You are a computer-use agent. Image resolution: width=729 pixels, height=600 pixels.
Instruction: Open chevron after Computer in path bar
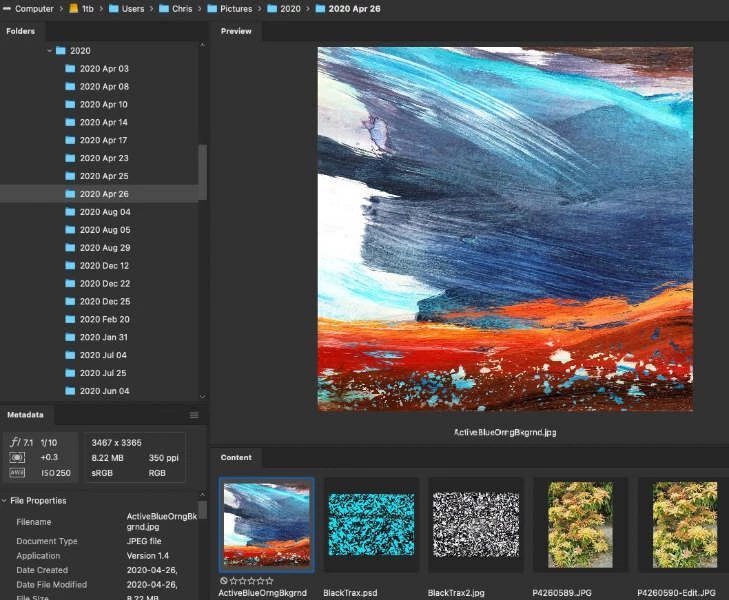[x=61, y=8]
